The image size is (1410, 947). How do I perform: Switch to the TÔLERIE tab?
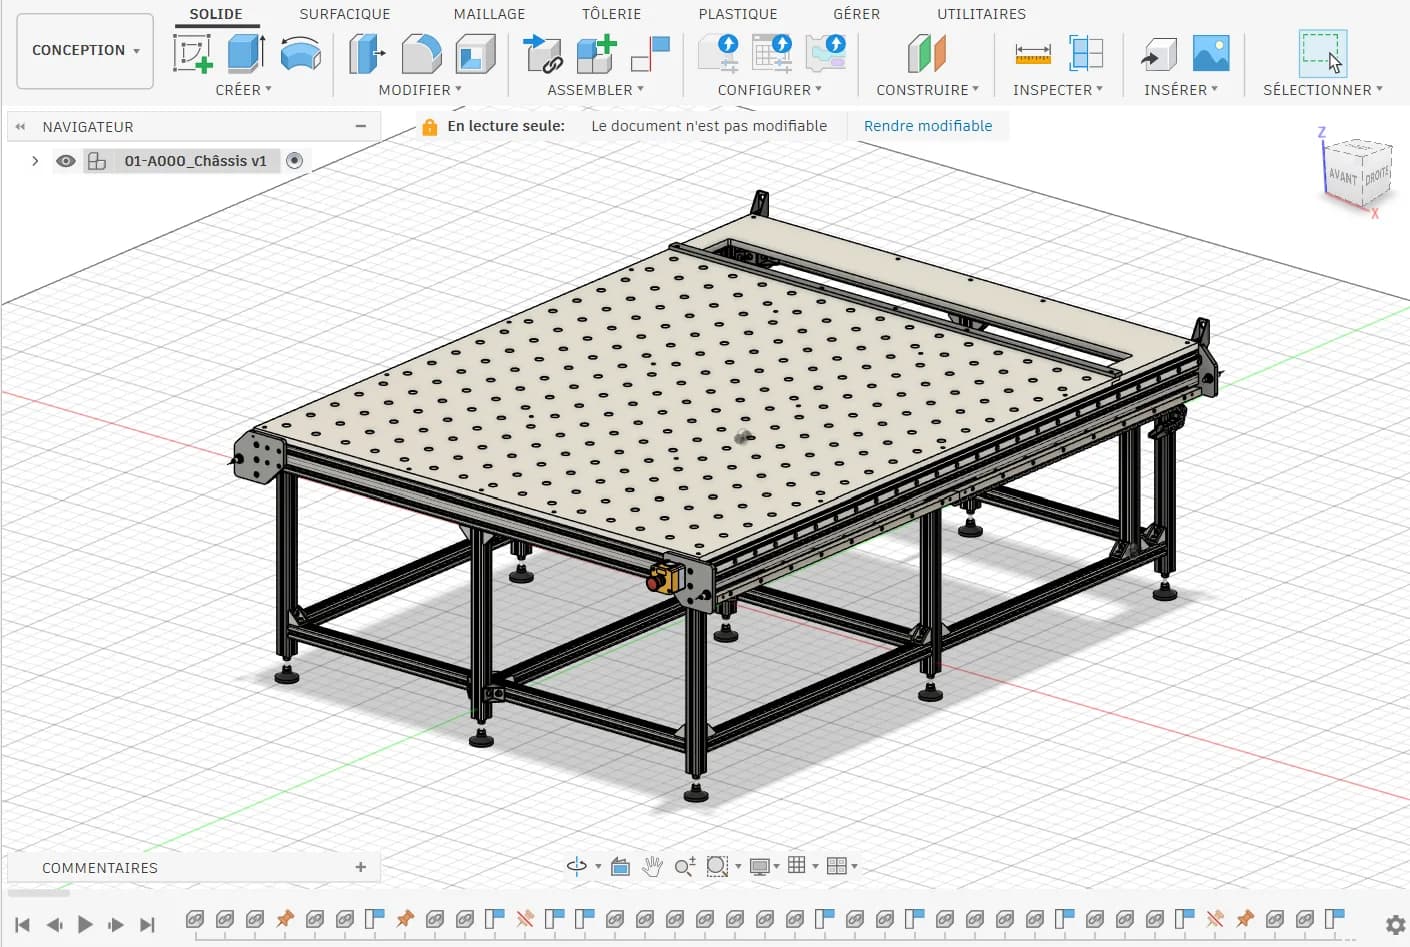(612, 14)
